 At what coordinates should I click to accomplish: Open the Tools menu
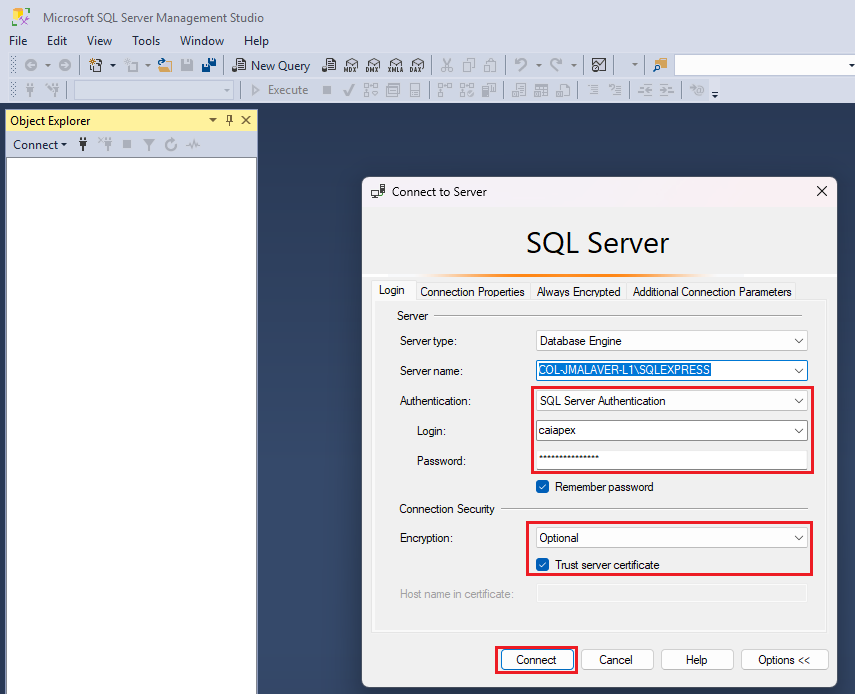coord(146,41)
